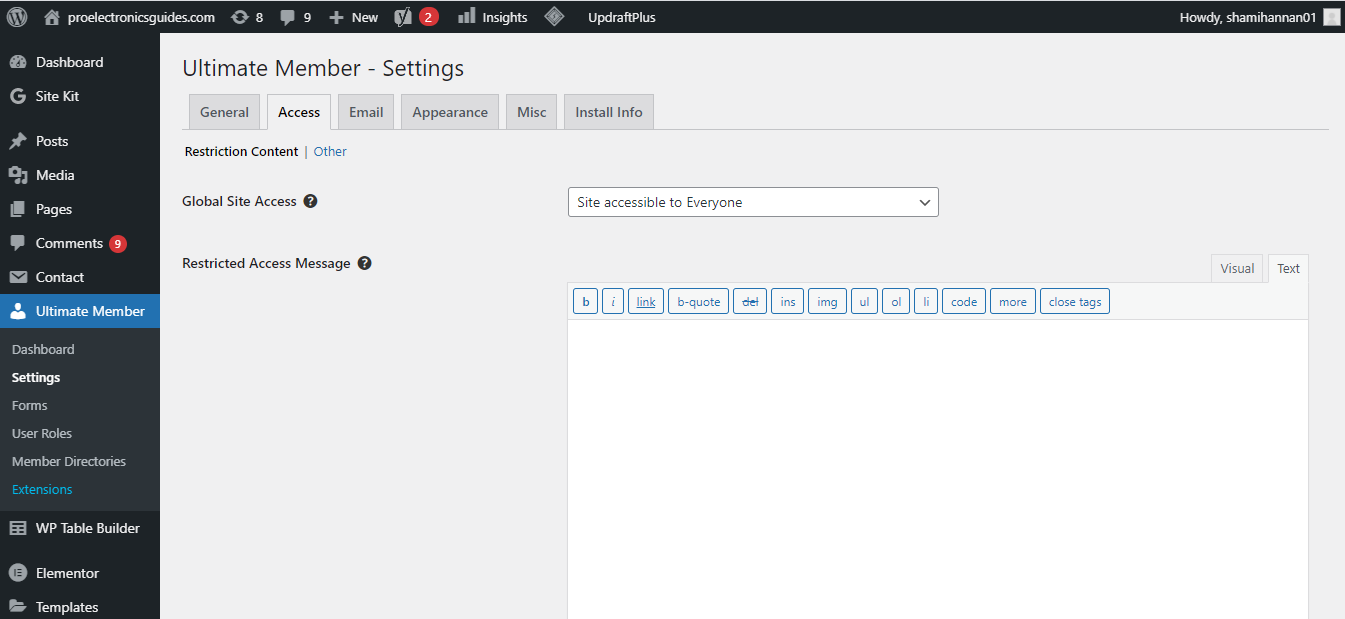
Task: Open UpdraftPlus in the admin bar
Action: [622, 17]
